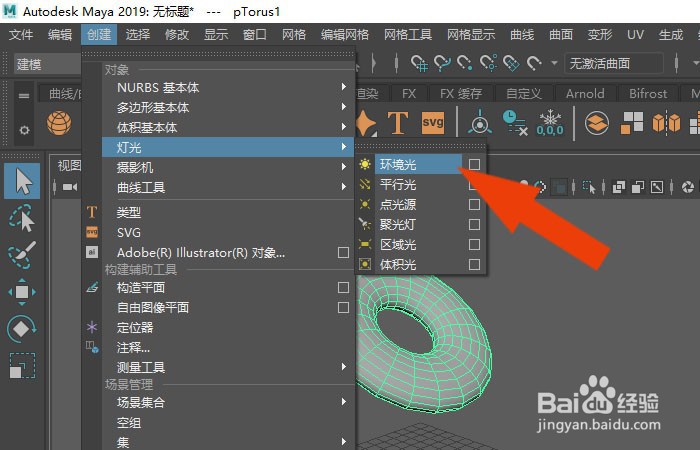Activate the Rotate tool

click(21, 329)
